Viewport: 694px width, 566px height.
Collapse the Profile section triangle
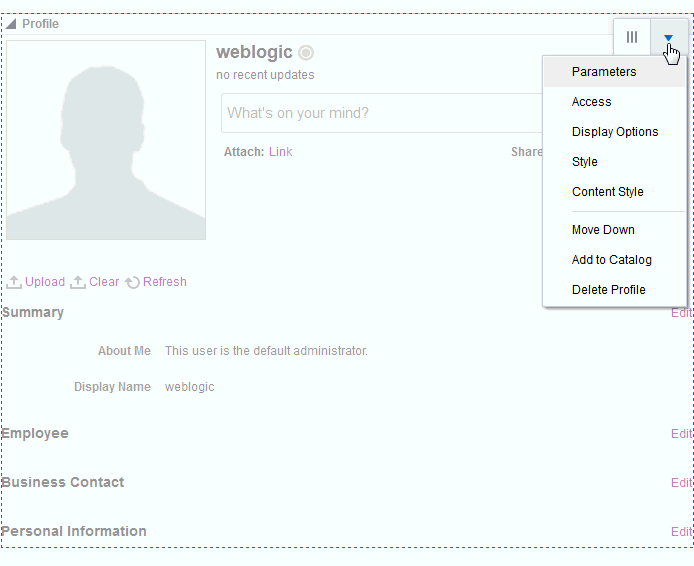click(11, 24)
